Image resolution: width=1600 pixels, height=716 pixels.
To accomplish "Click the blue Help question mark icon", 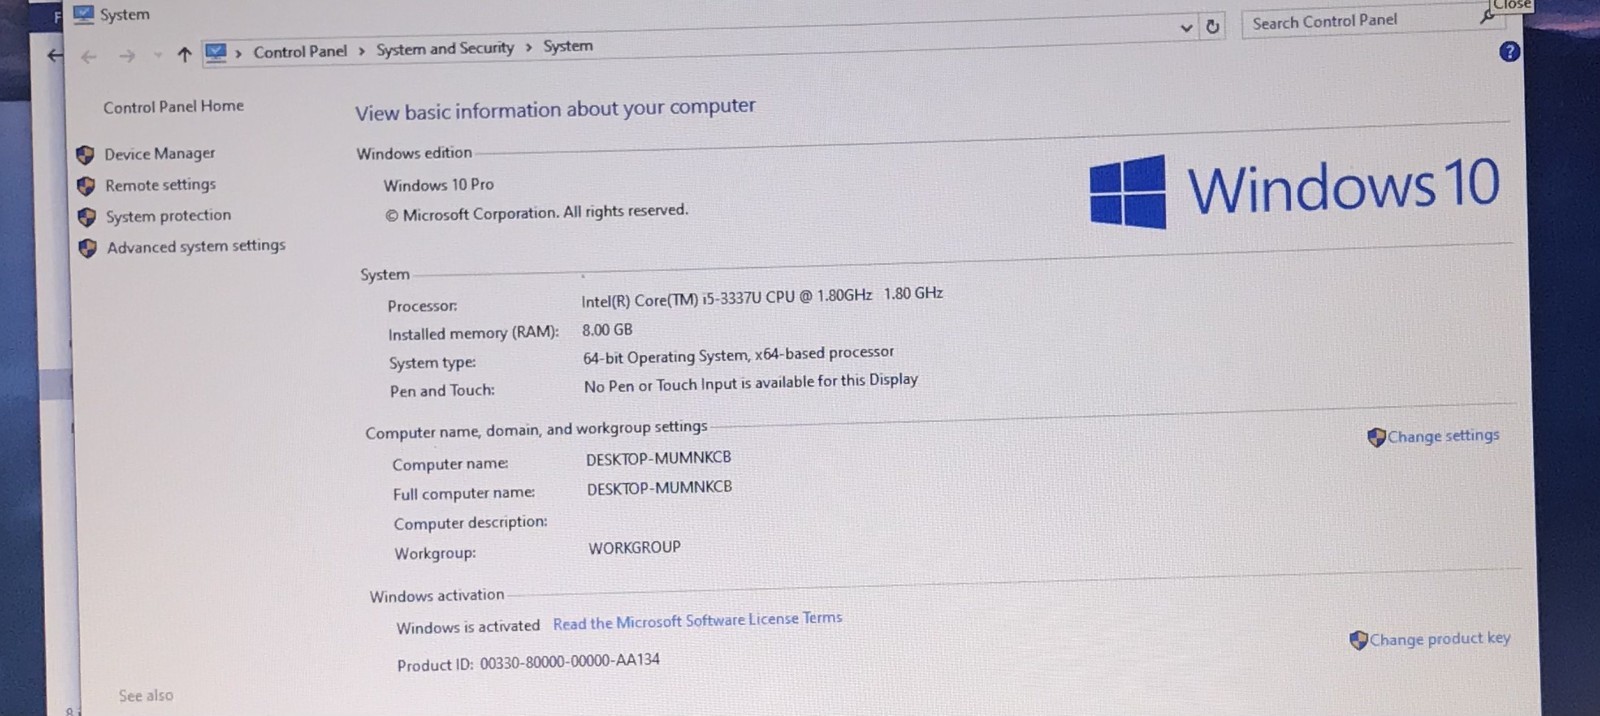I will (x=1510, y=51).
